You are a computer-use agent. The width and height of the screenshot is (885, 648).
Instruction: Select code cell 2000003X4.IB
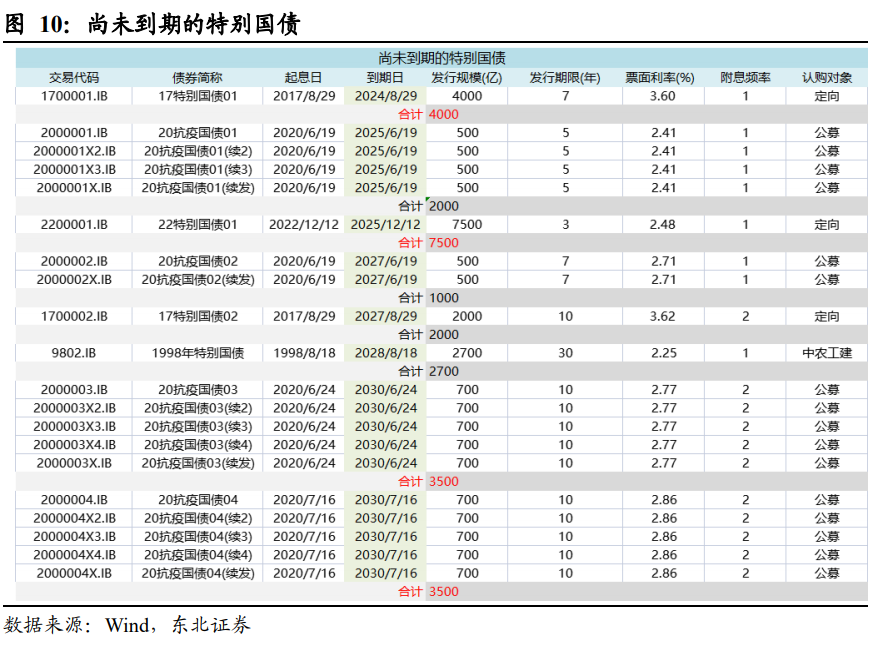coord(74,445)
